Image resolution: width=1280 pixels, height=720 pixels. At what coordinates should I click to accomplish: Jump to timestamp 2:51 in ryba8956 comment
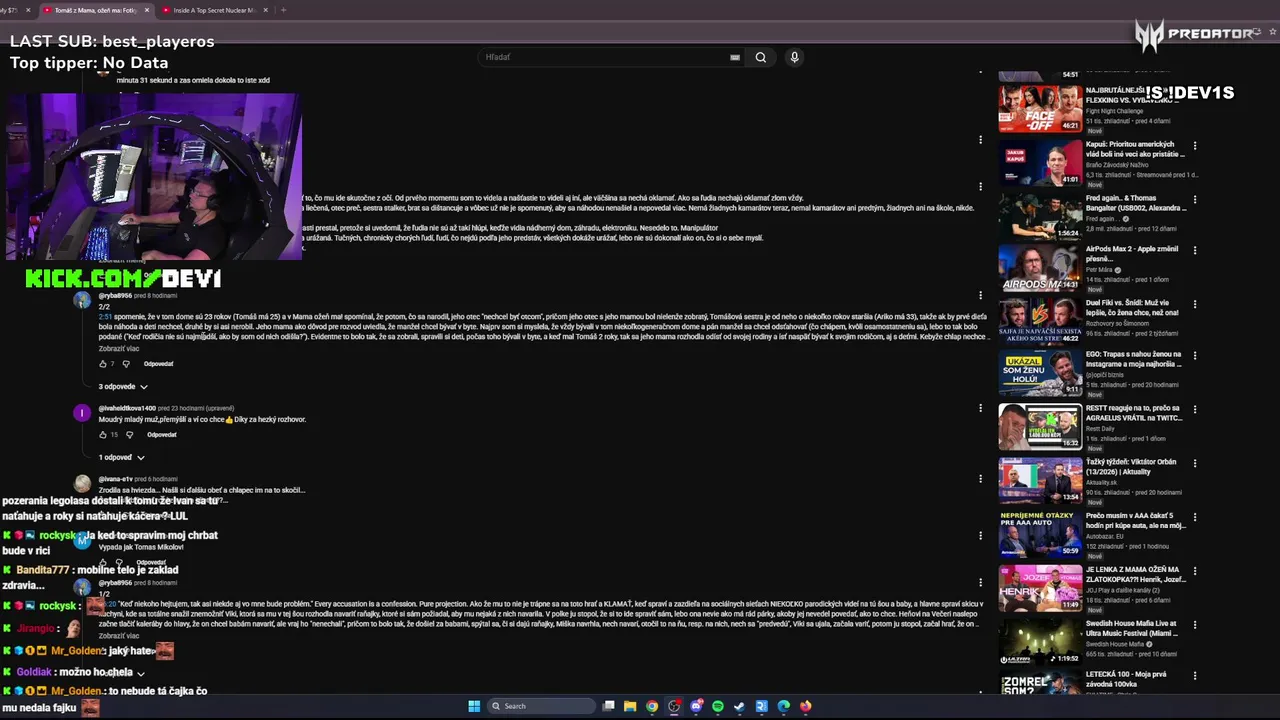pyautogui.click(x=105, y=317)
